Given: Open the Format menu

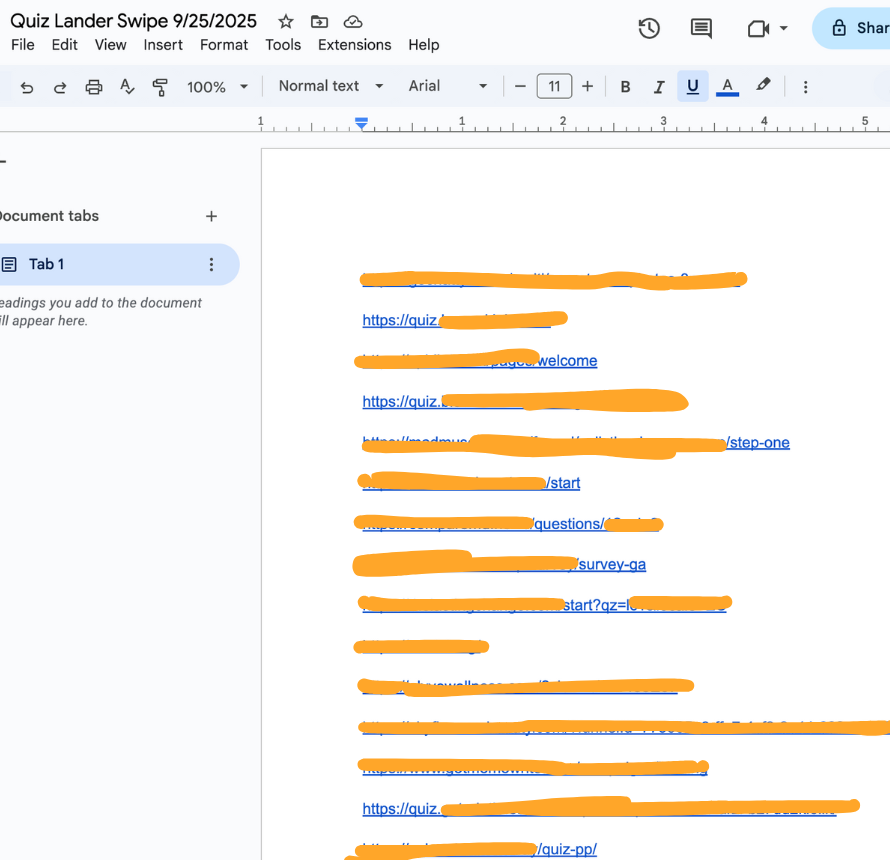Looking at the screenshot, I should pos(224,45).
